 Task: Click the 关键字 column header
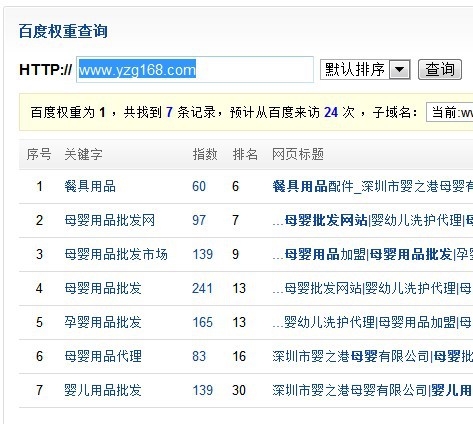pos(83,154)
